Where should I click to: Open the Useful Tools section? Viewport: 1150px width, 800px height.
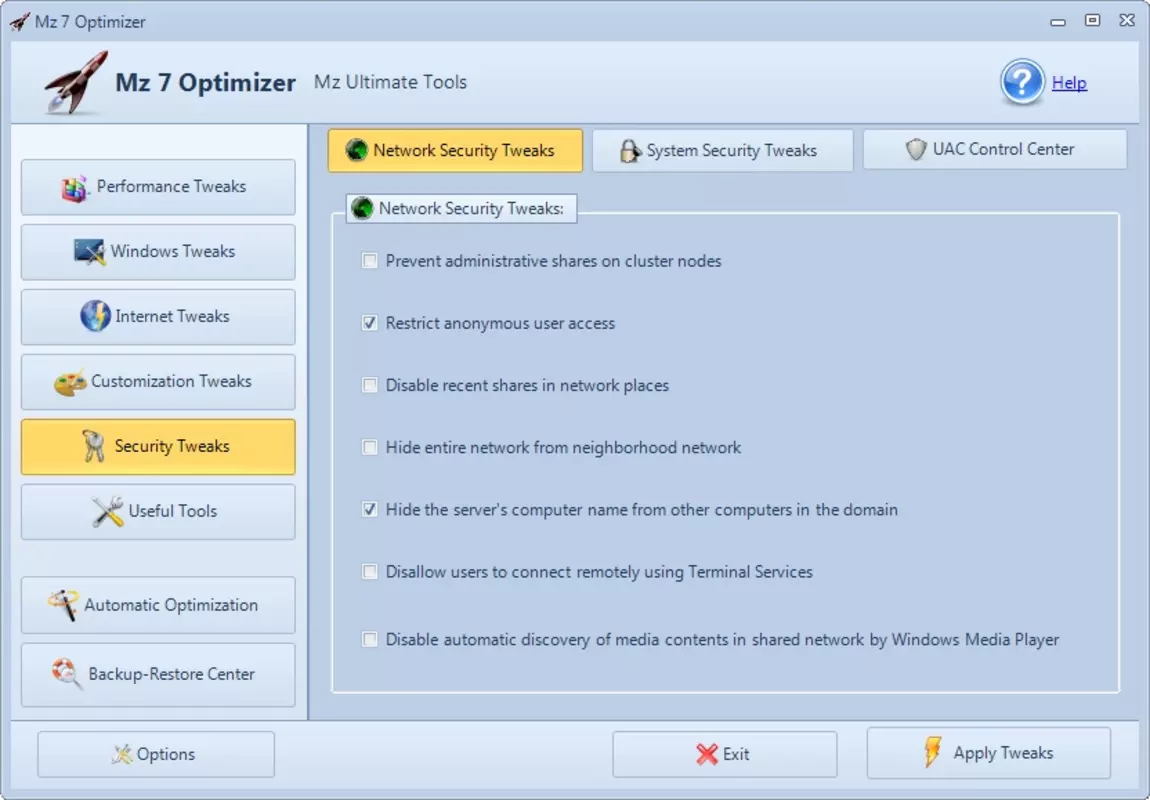[x=158, y=512]
